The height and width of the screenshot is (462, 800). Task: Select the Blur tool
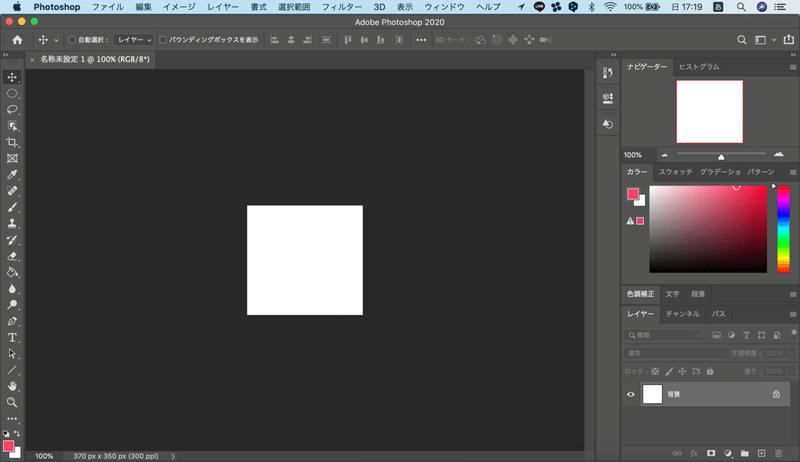(x=12, y=289)
